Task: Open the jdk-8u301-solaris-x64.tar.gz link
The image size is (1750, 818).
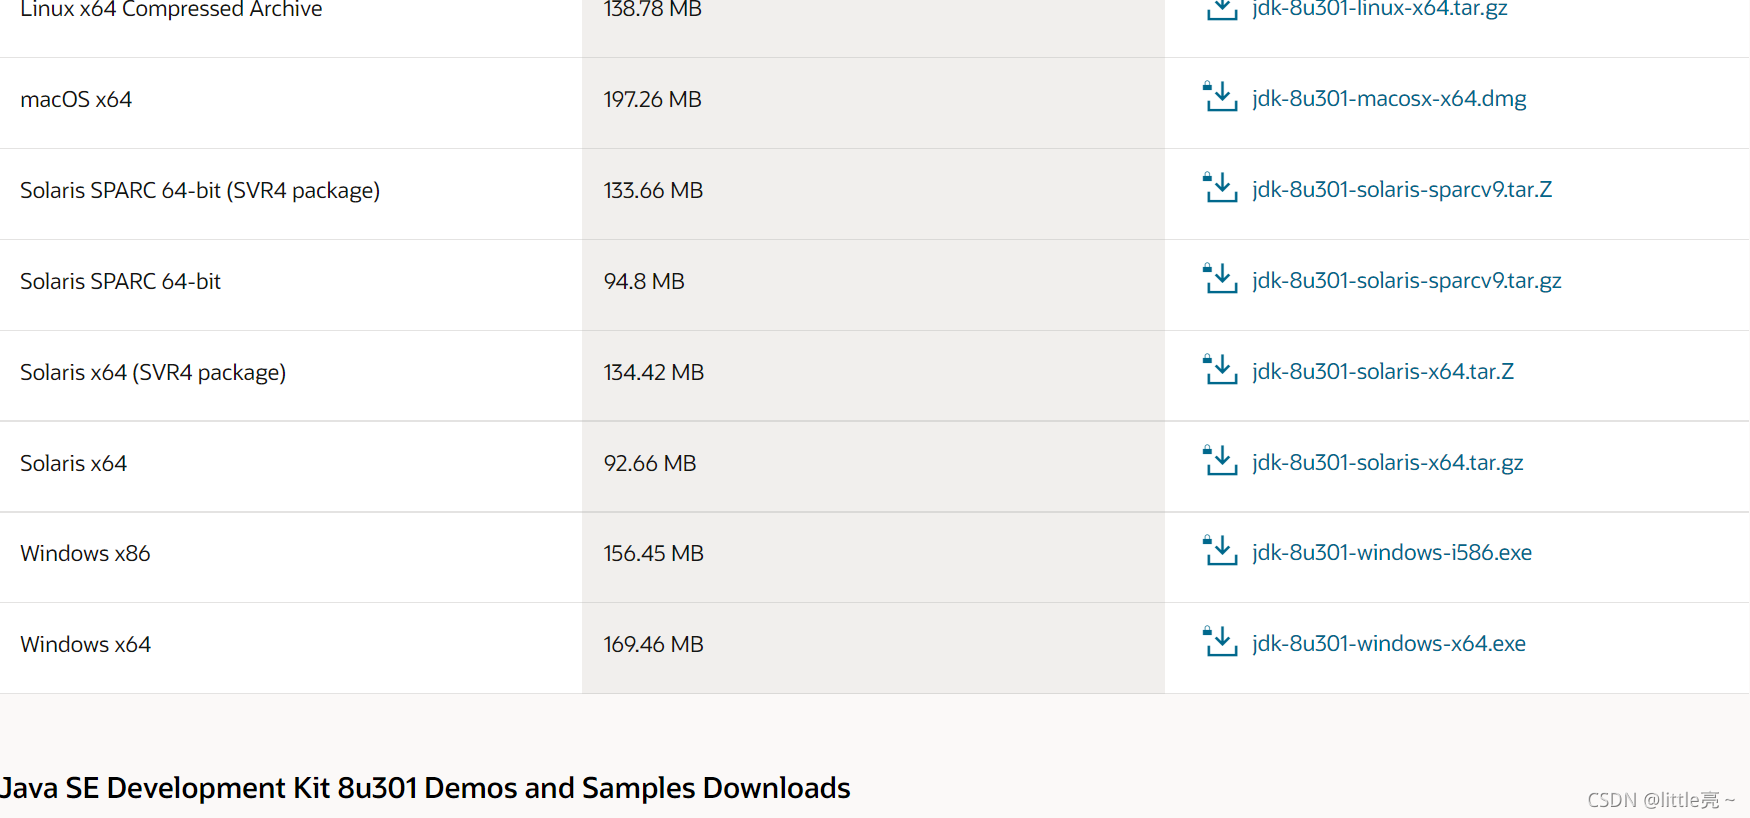Action: click(1387, 462)
